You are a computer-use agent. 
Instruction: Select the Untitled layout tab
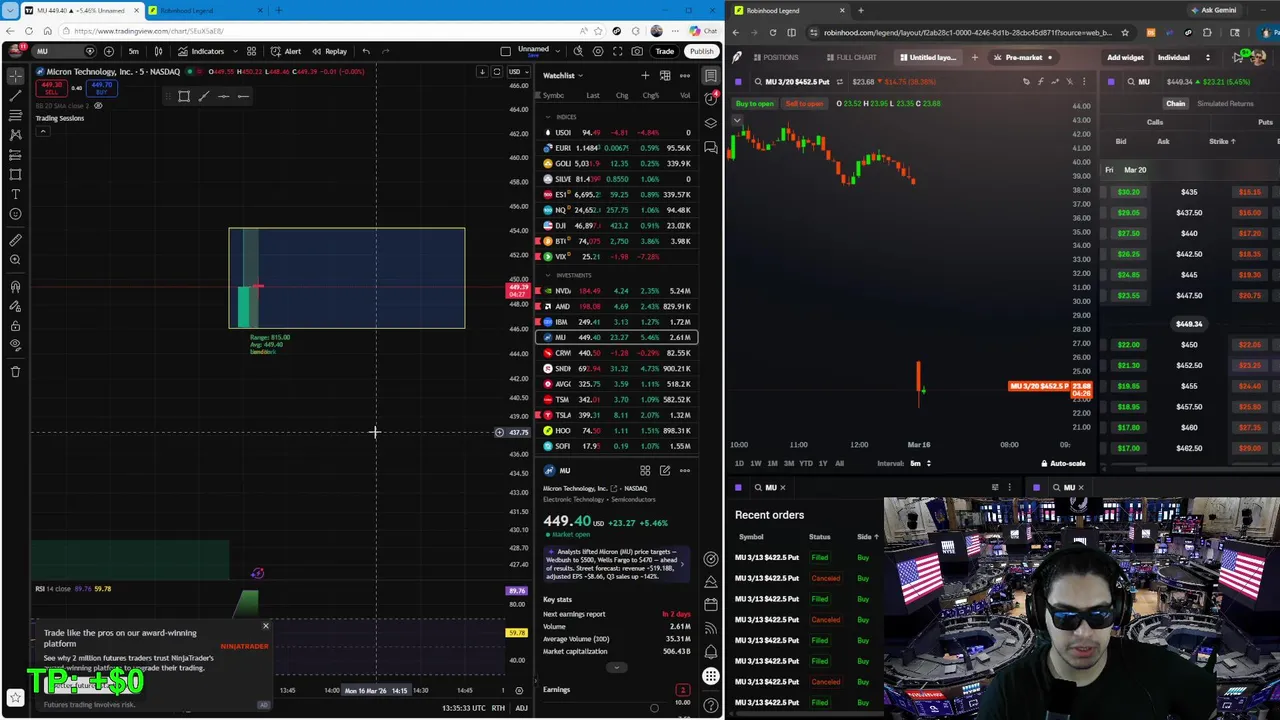[927, 58]
